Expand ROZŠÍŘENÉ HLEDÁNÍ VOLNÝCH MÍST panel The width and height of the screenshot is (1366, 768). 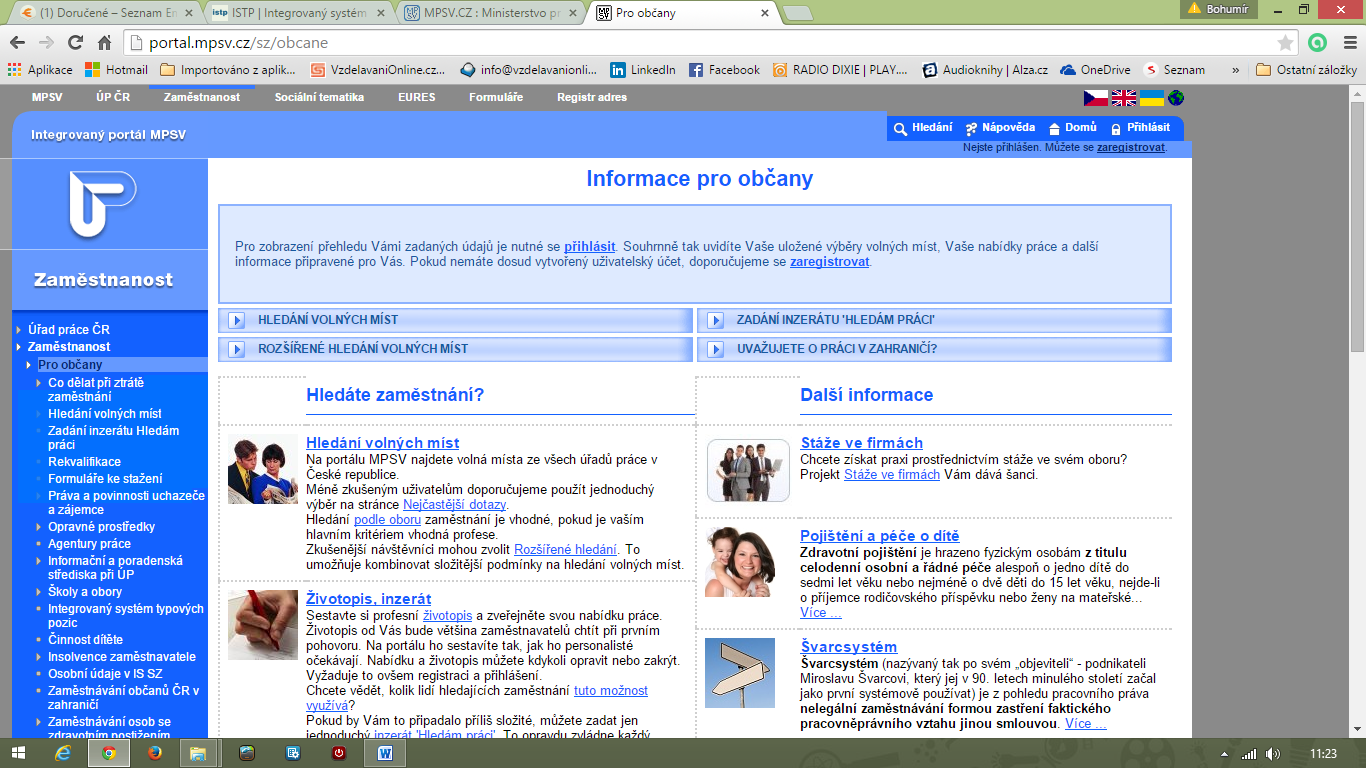[455, 349]
